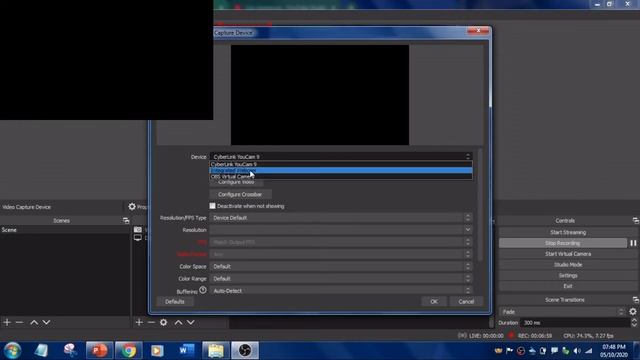Screen dimensions: 640x360
Task: Enable Studio Mode from Controls
Action: point(568,264)
